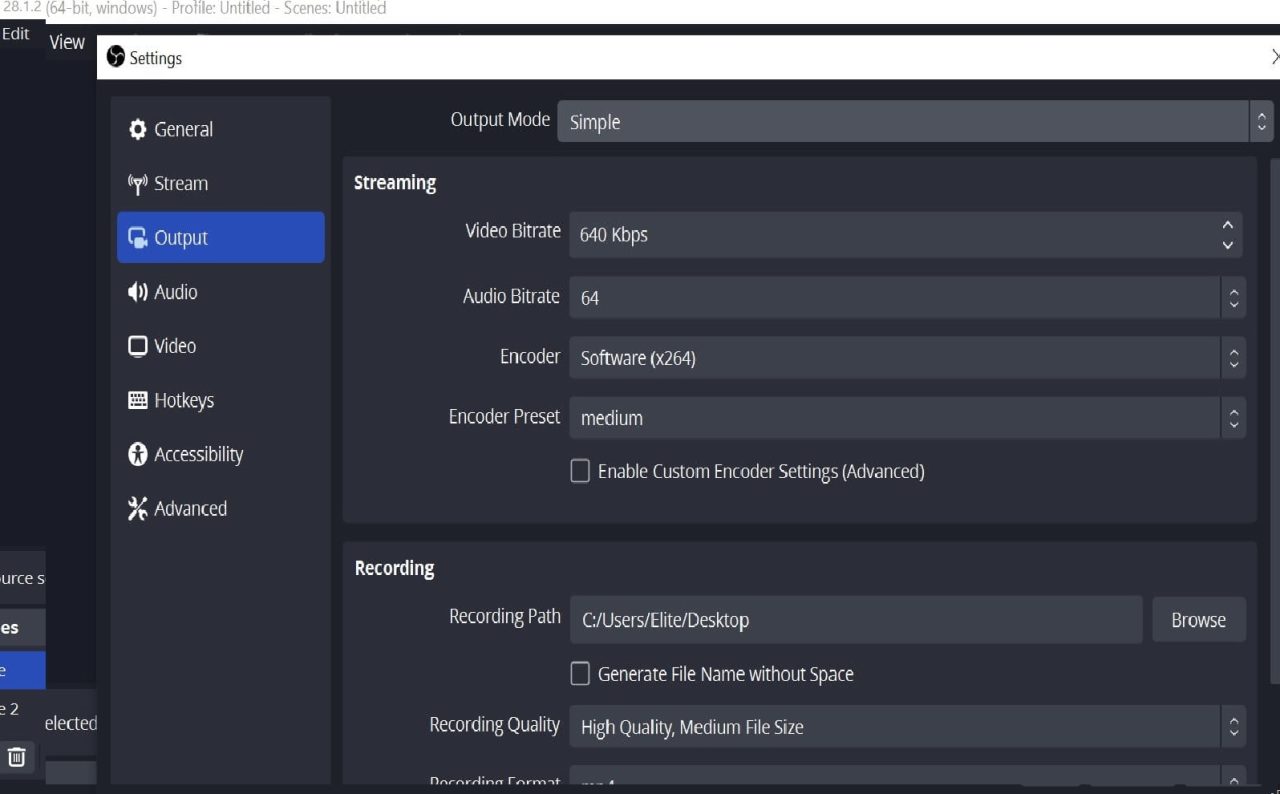Click the Video Bitrate label

click(x=513, y=231)
